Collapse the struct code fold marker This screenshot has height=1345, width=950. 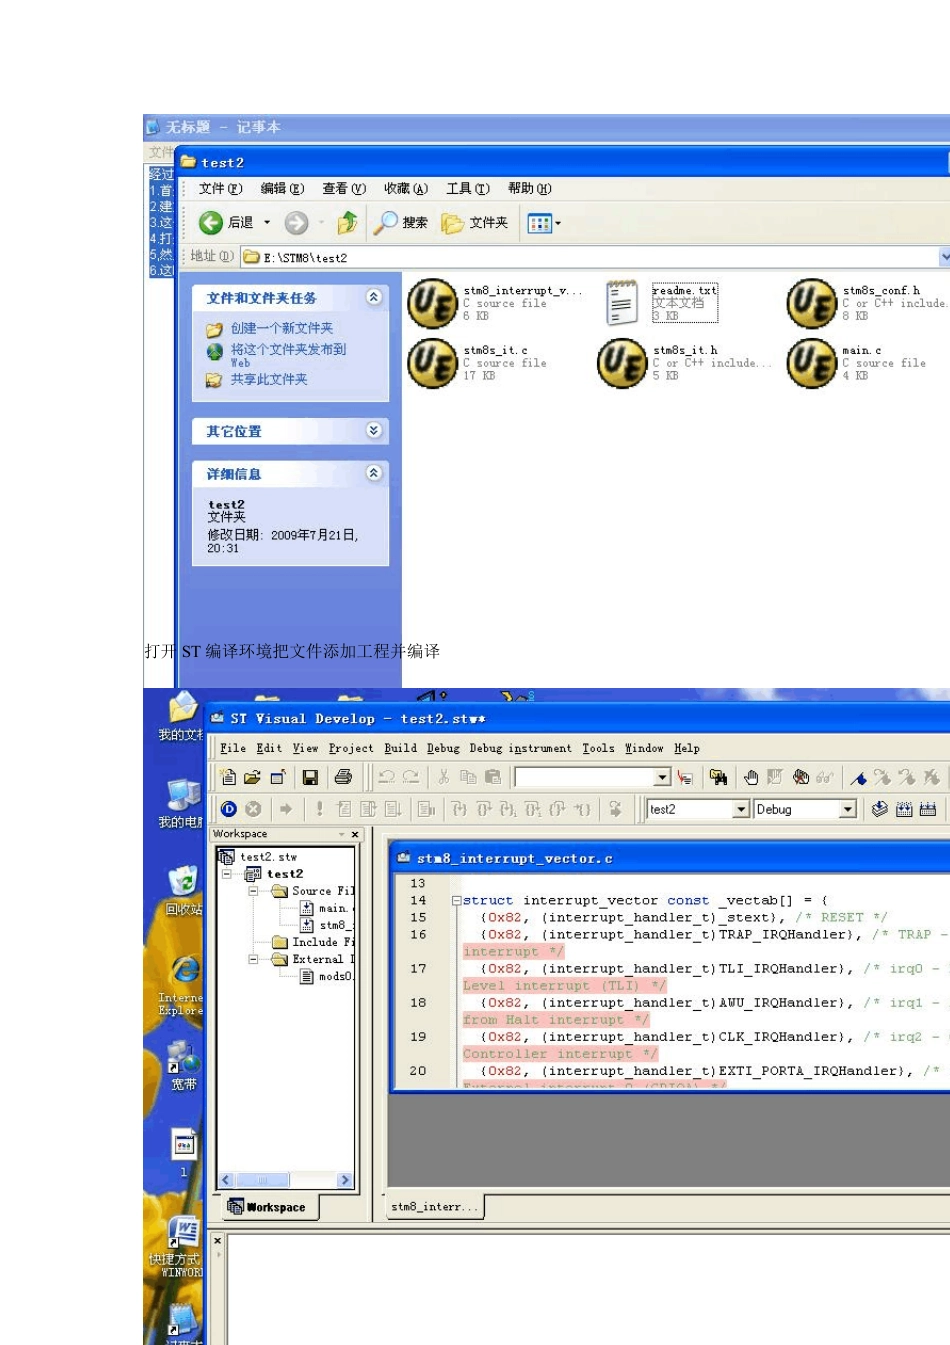pos(456,900)
